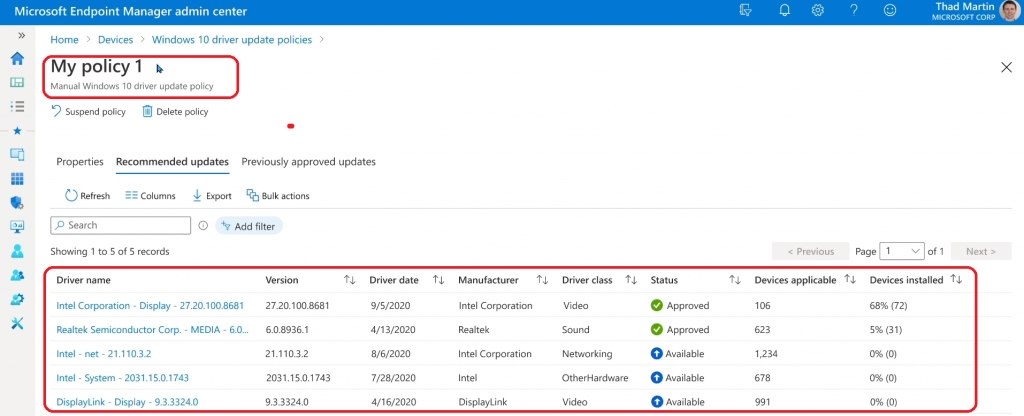Image resolution: width=1024 pixels, height=416 pixels.
Task: Open Thad Martin account menu
Action: tap(978, 11)
